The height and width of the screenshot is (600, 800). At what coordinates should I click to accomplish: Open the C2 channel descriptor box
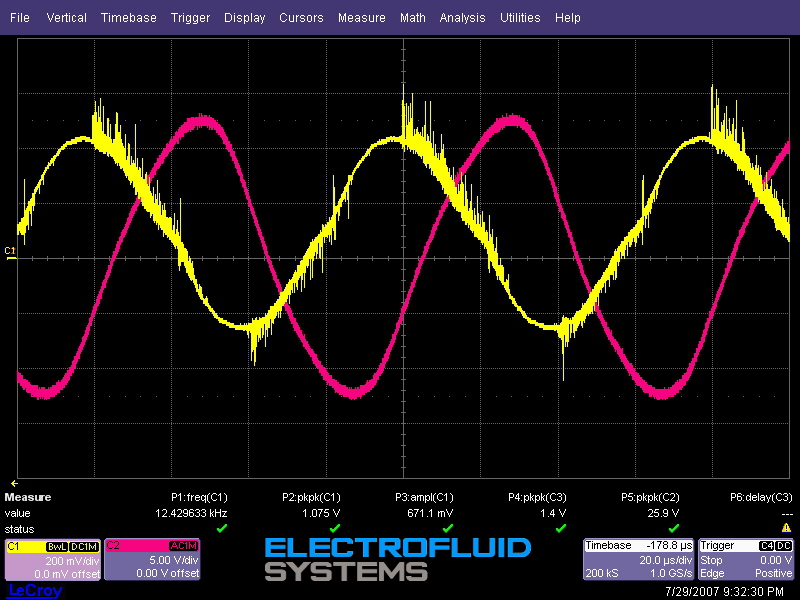(x=152, y=560)
